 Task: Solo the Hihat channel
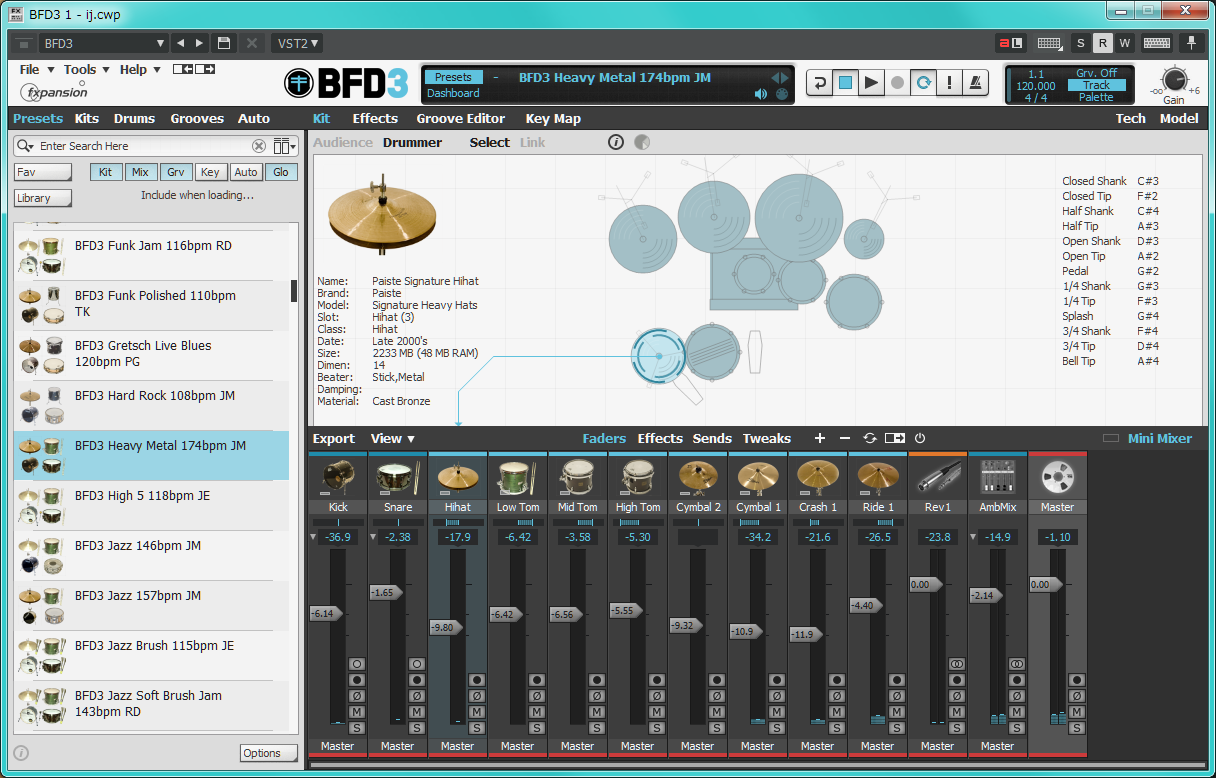tap(477, 728)
